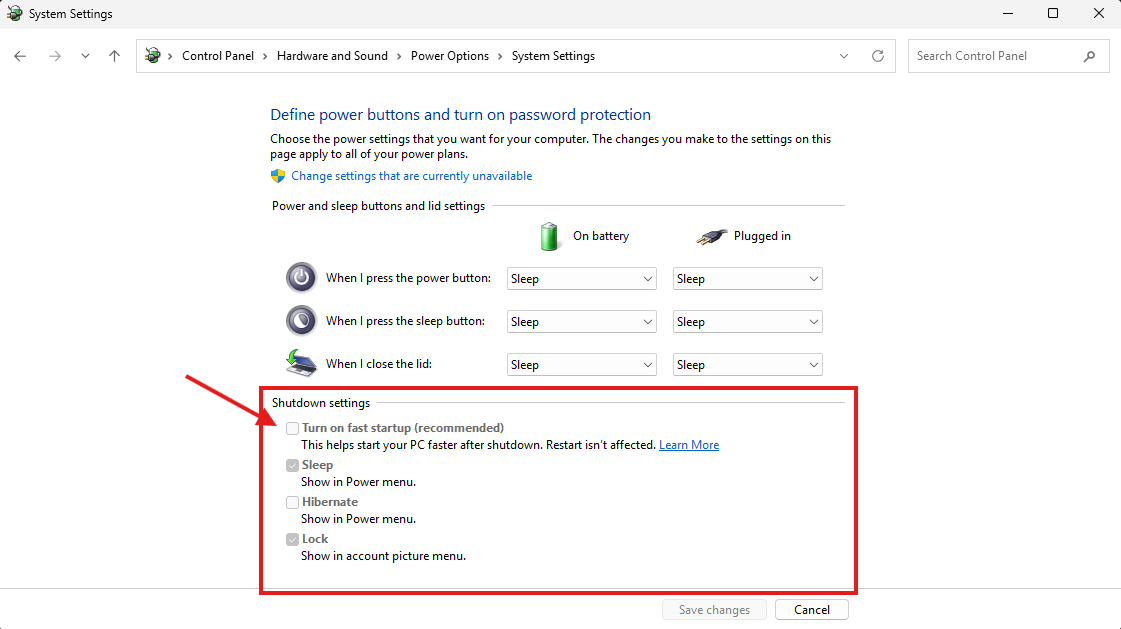The height and width of the screenshot is (629, 1121).
Task: Click the Forward navigation arrow
Action: [54, 56]
